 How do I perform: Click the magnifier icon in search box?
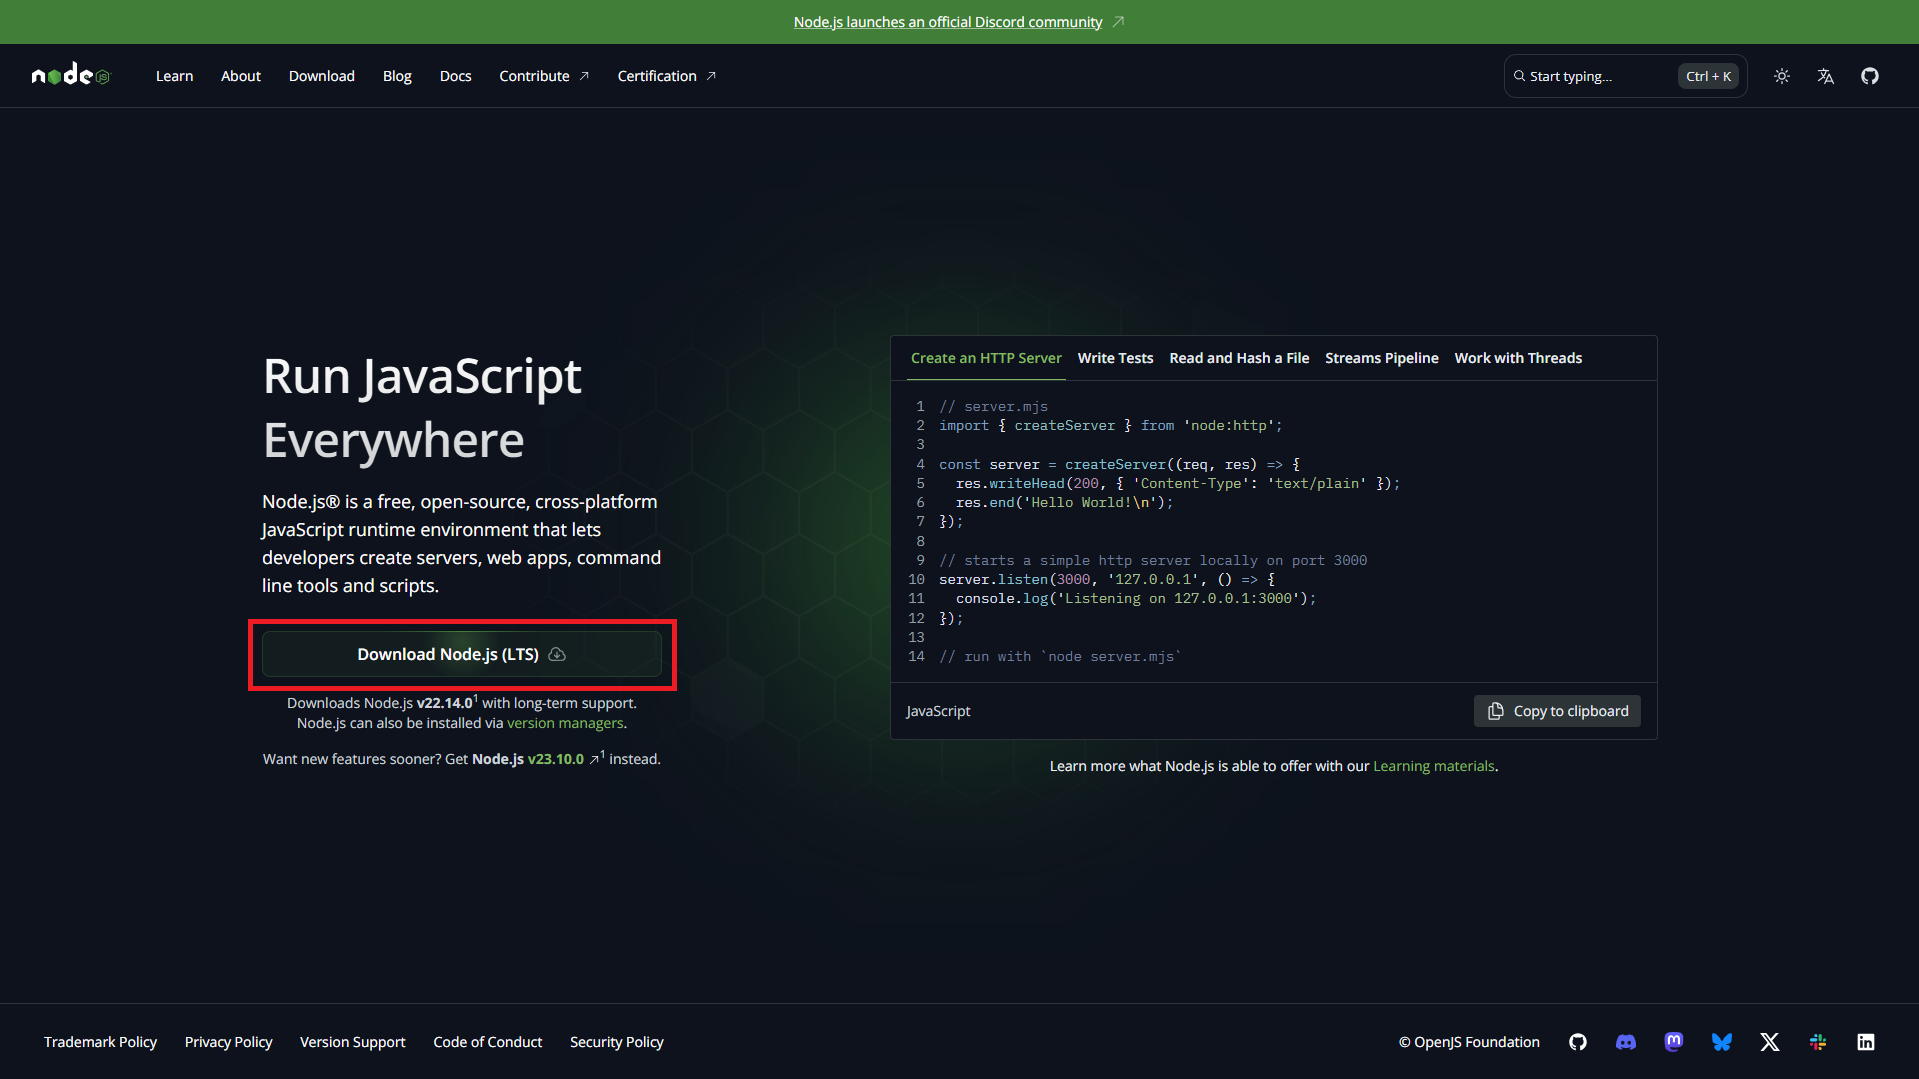tap(1519, 76)
